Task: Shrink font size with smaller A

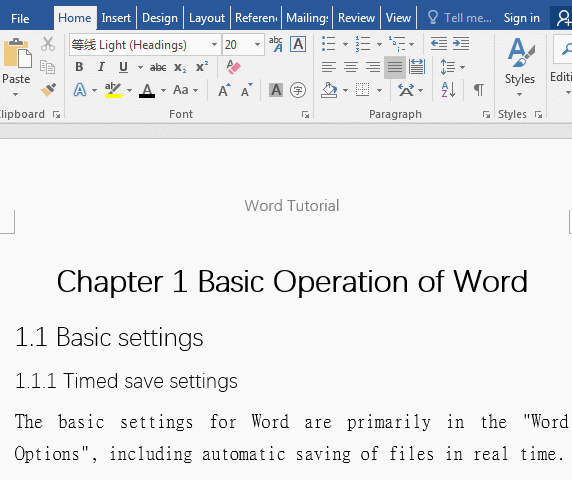Action: point(247,90)
